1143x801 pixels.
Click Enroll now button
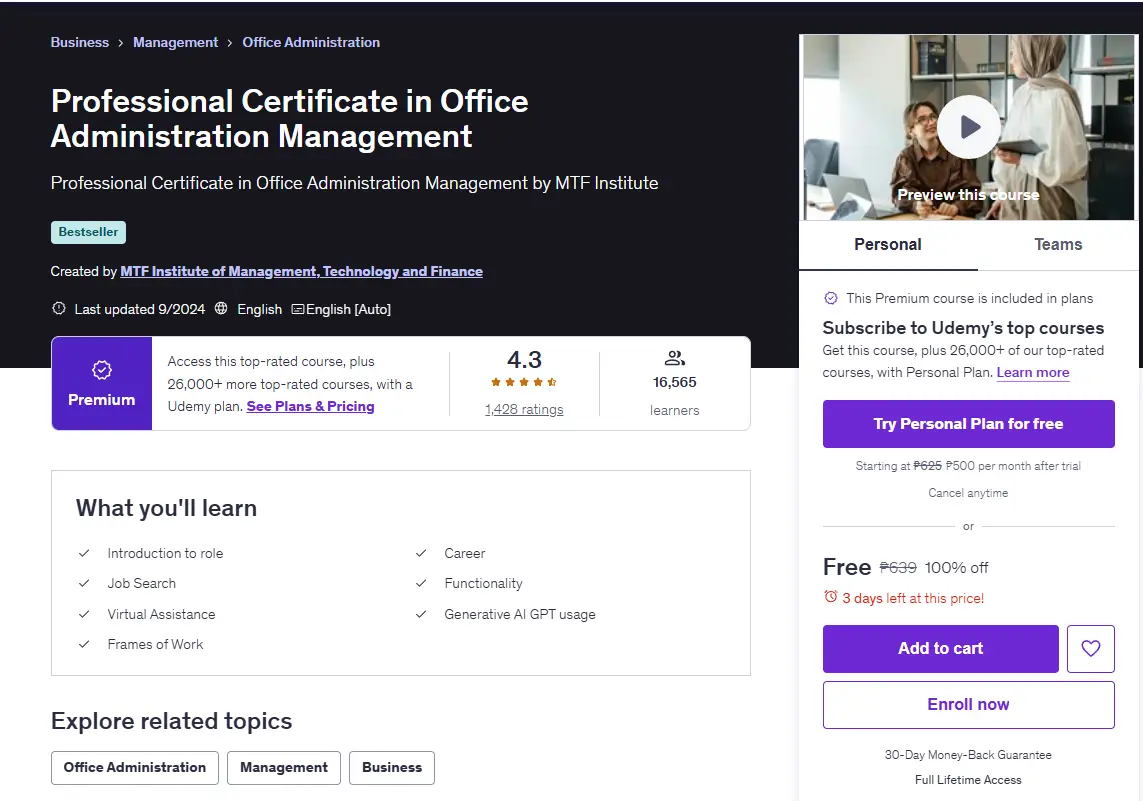(x=968, y=704)
